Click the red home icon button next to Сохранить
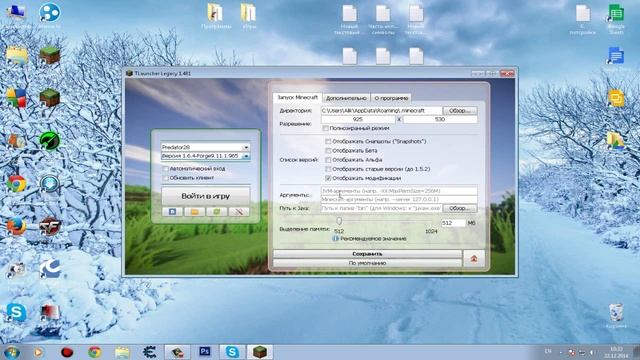The width and height of the screenshot is (640, 360). [x=474, y=258]
